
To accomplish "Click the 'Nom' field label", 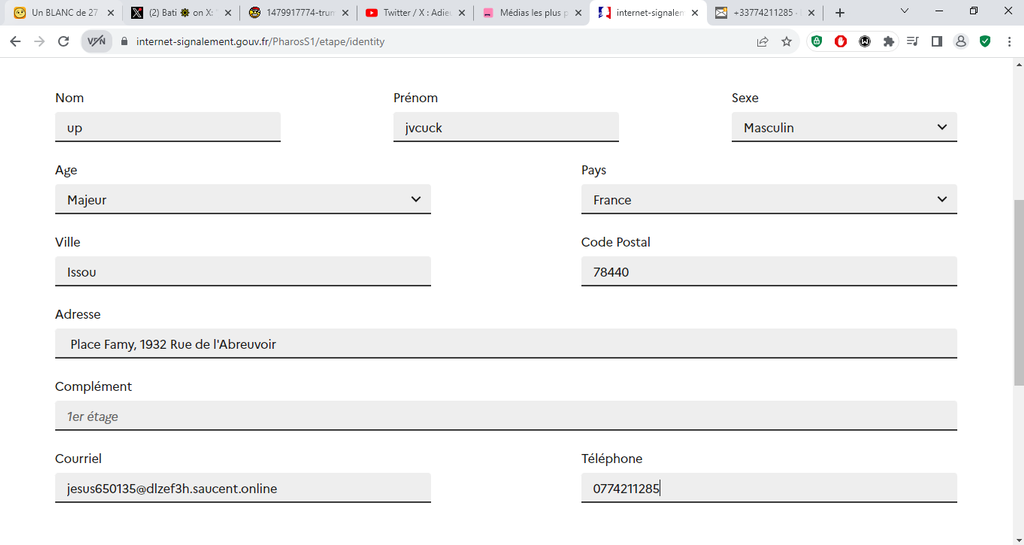I will 69,98.
